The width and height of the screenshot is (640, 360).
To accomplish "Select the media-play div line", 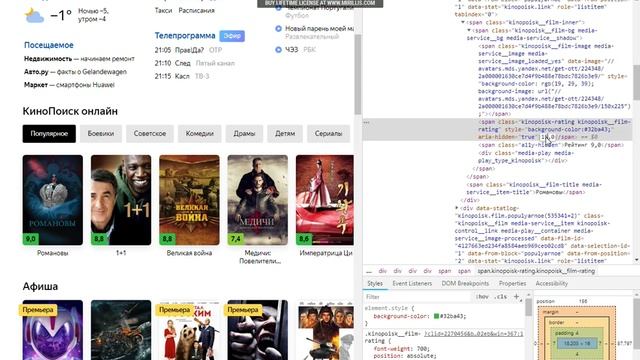I will coord(527,157).
